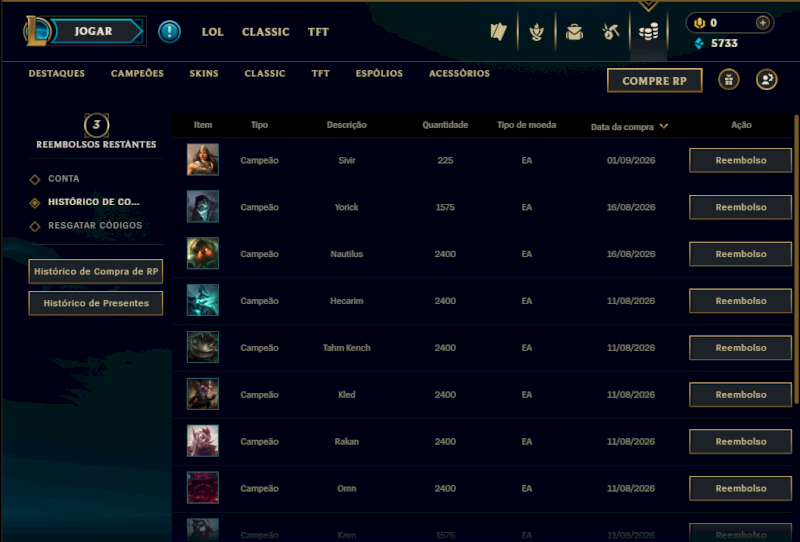Open the blue alert notification icon
The height and width of the screenshot is (542, 800).
tap(169, 32)
